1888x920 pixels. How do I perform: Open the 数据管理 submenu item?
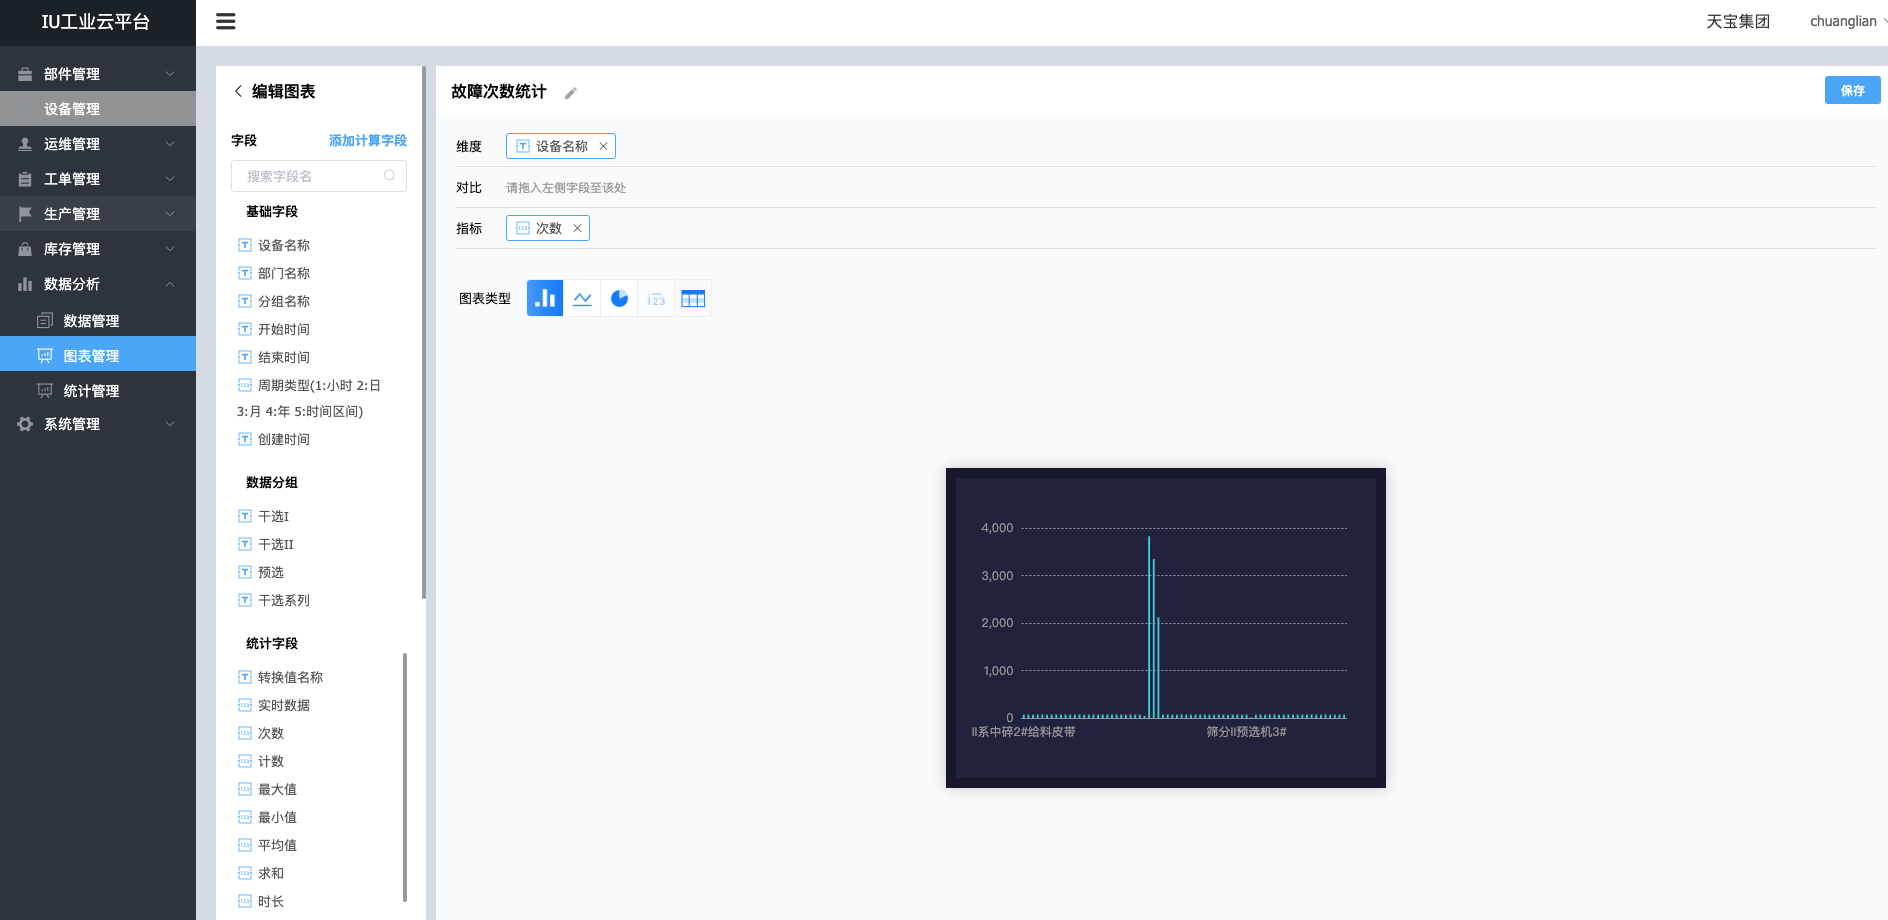[x=98, y=321]
